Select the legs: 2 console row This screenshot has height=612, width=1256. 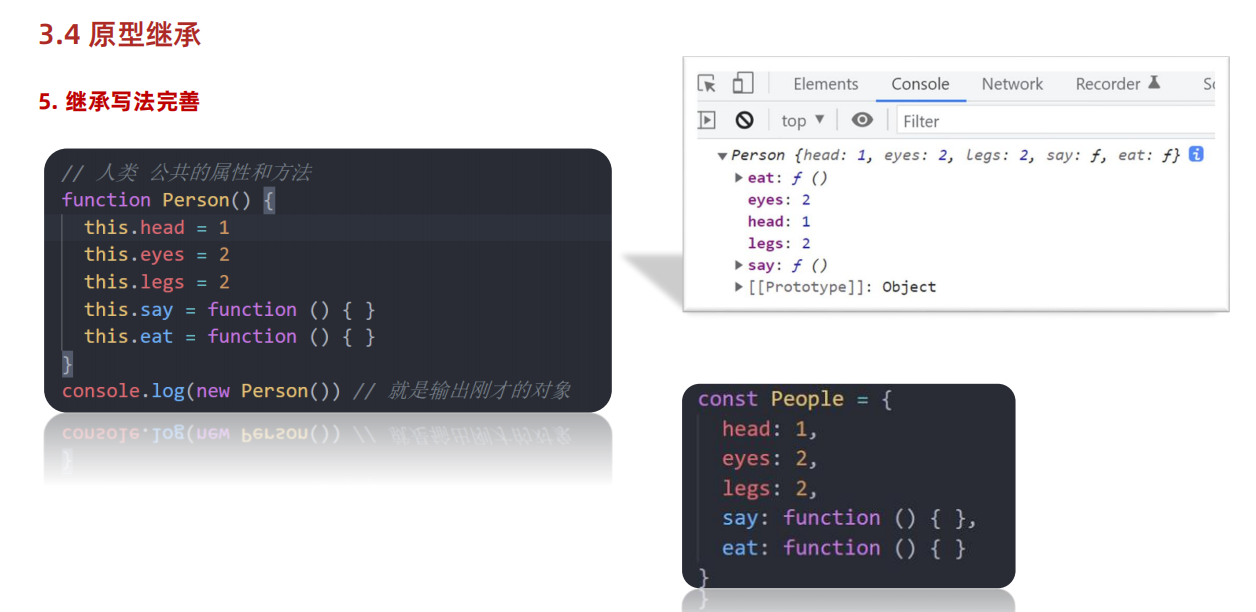coord(779,244)
